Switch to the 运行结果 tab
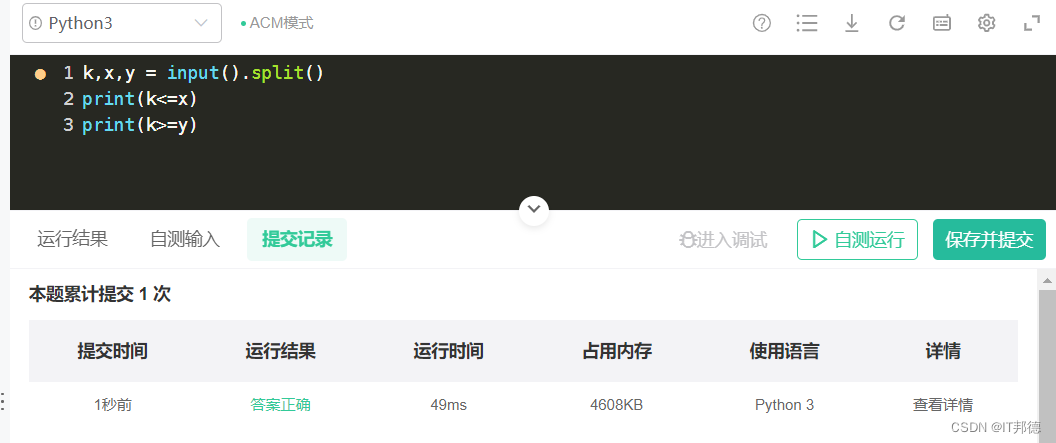The width and height of the screenshot is (1056, 443). click(x=72, y=239)
